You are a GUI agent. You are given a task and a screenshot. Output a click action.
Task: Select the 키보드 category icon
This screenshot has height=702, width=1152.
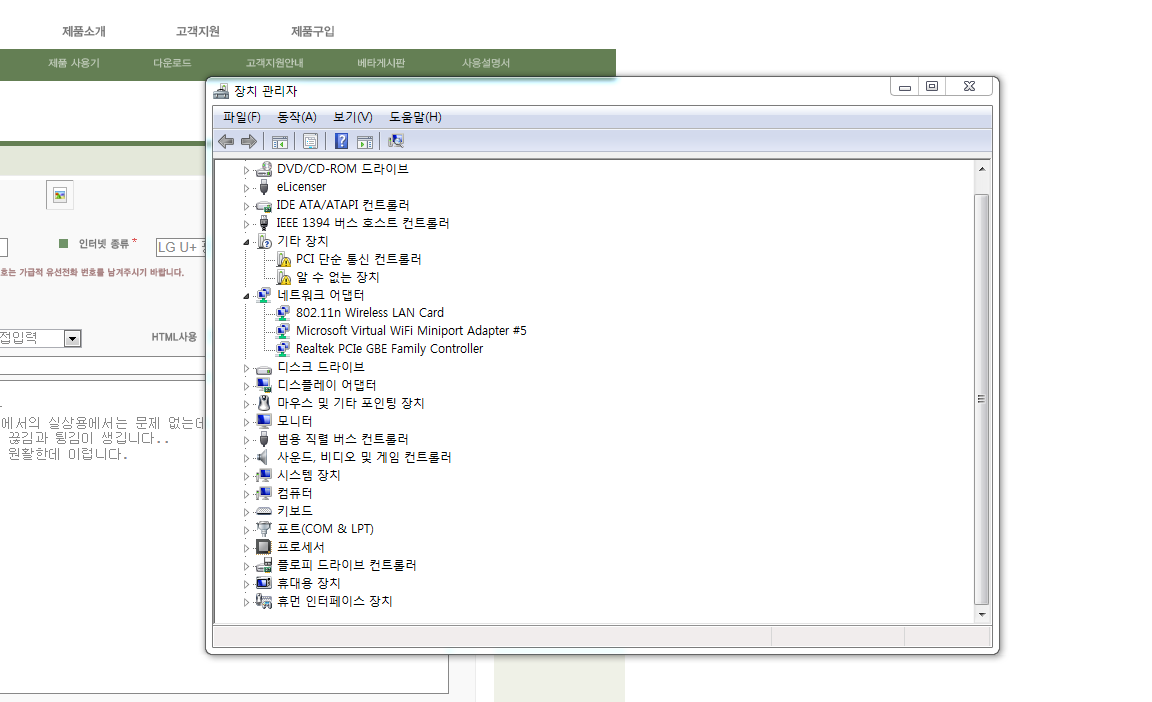(264, 511)
